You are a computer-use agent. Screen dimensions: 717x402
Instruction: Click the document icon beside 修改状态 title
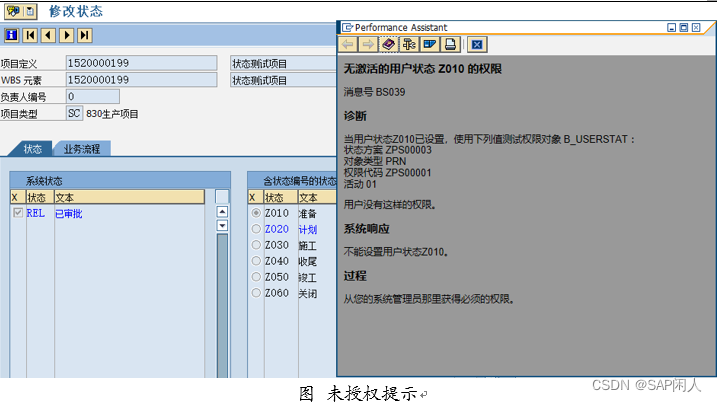[x=30, y=11]
